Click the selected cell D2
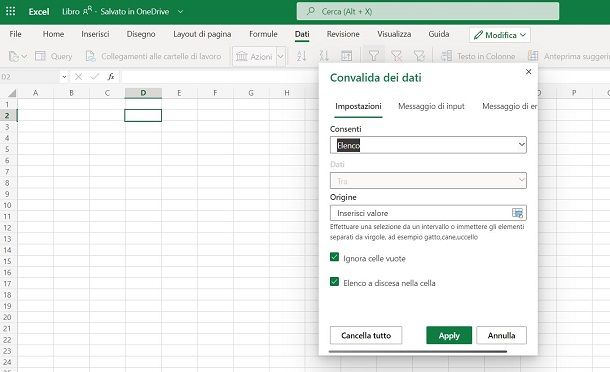This screenshot has width=610, height=372. 143,116
